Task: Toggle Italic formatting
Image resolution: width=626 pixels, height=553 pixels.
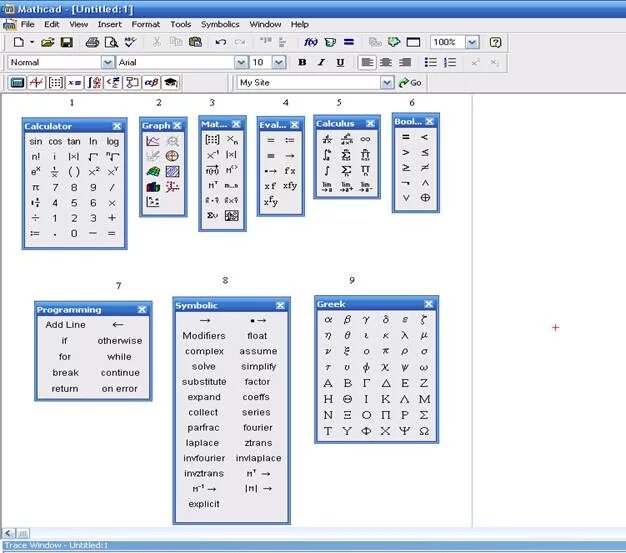Action: [x=321, y=62]
